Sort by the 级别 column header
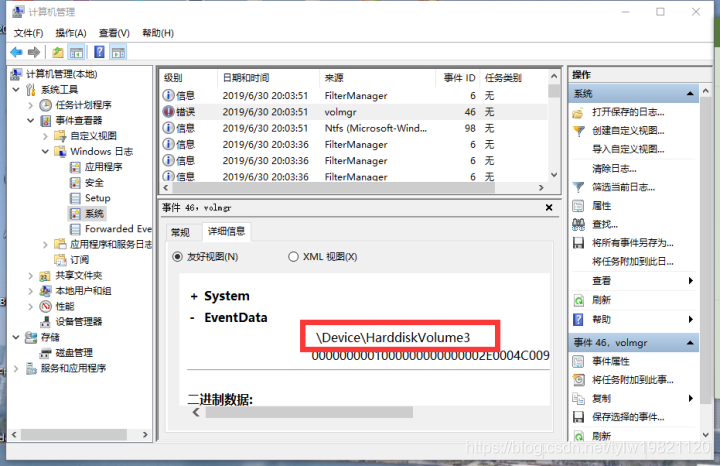This screenshot has width=720, height=466. pyautogui.click(x=188, y=78)
